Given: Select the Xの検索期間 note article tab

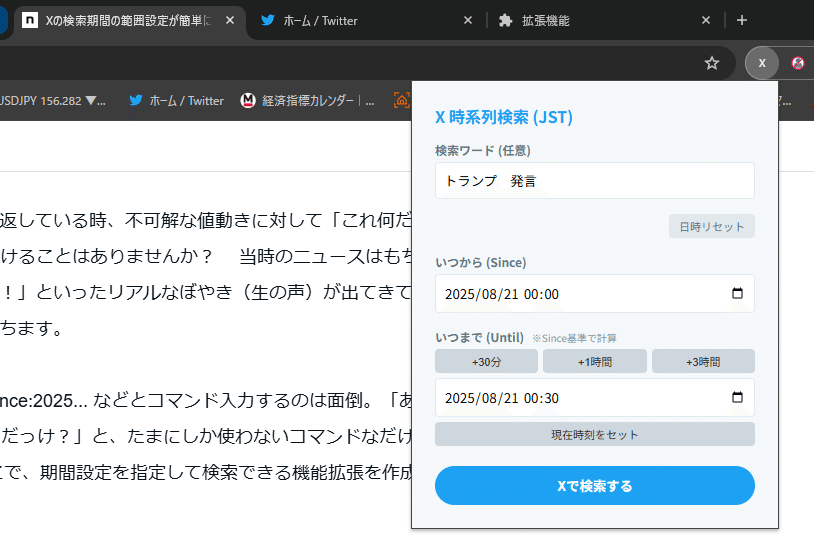Looking at the screenshot, I should tap(130, 20).
